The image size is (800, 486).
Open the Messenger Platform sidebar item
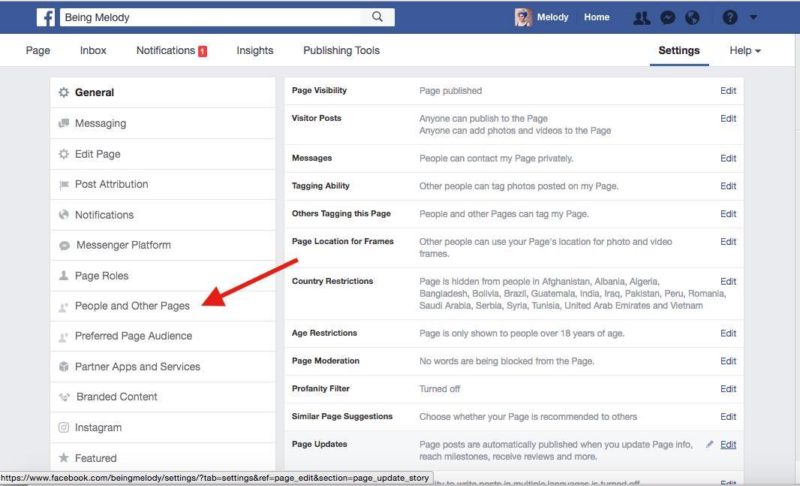coord(163,245)
